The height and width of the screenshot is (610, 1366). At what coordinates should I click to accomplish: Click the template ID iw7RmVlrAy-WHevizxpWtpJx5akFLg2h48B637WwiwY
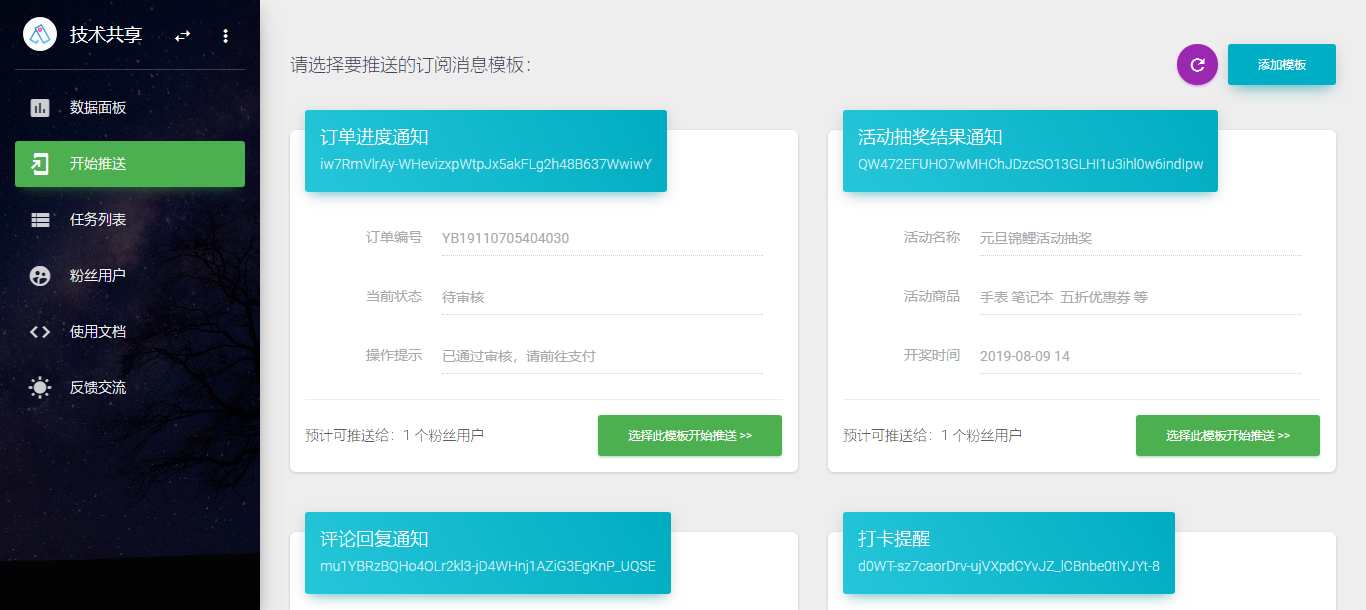[486, 164]
